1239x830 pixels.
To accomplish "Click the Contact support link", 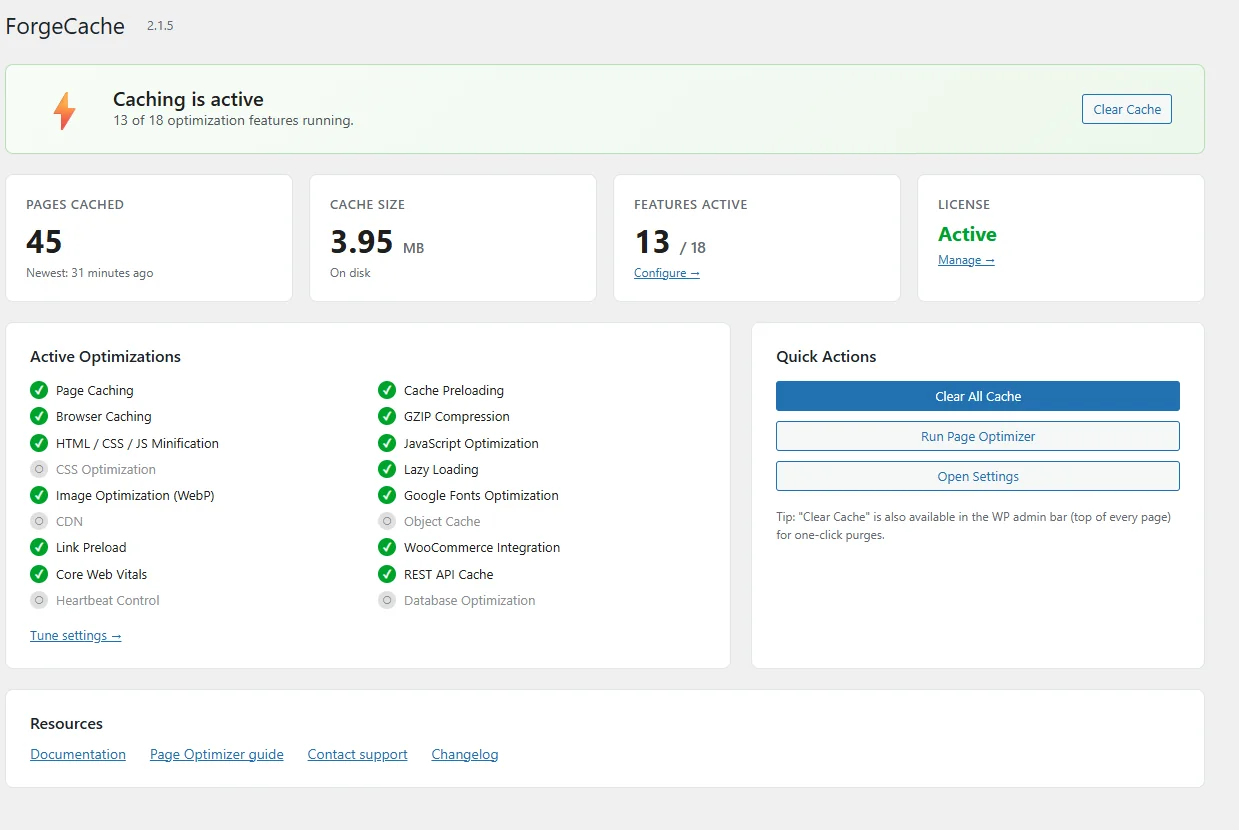I will (358, 754).
